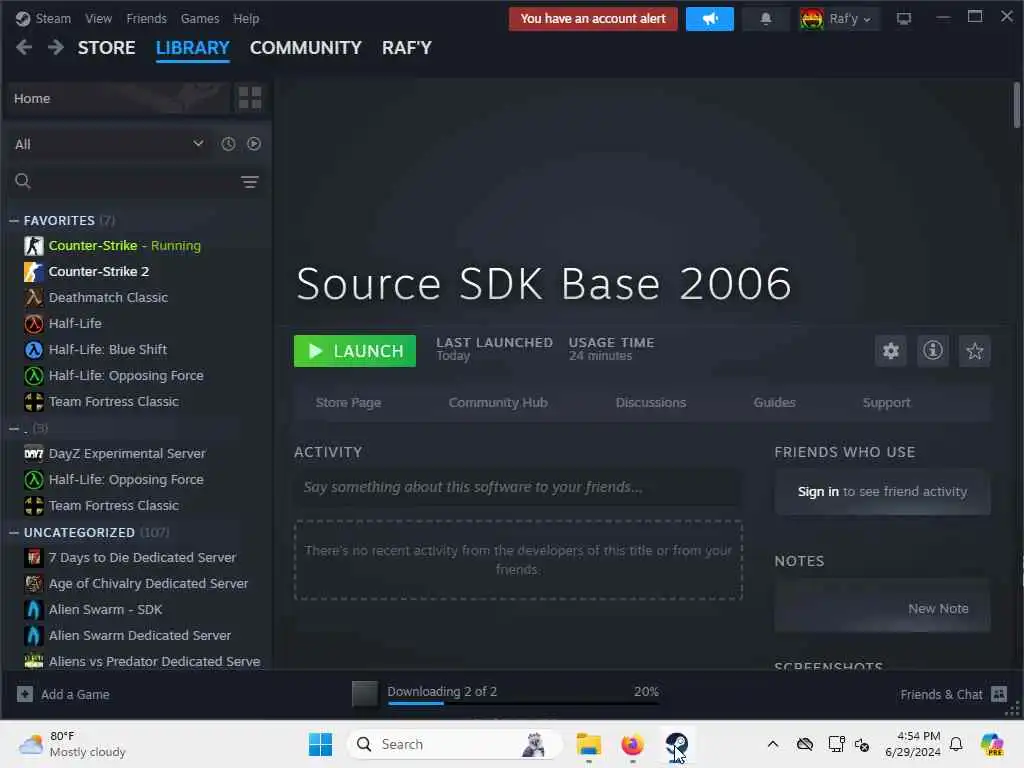Click the Add a Game plus icon
The width and height of the screenshot is (1024, 768).
click(25, 694)
